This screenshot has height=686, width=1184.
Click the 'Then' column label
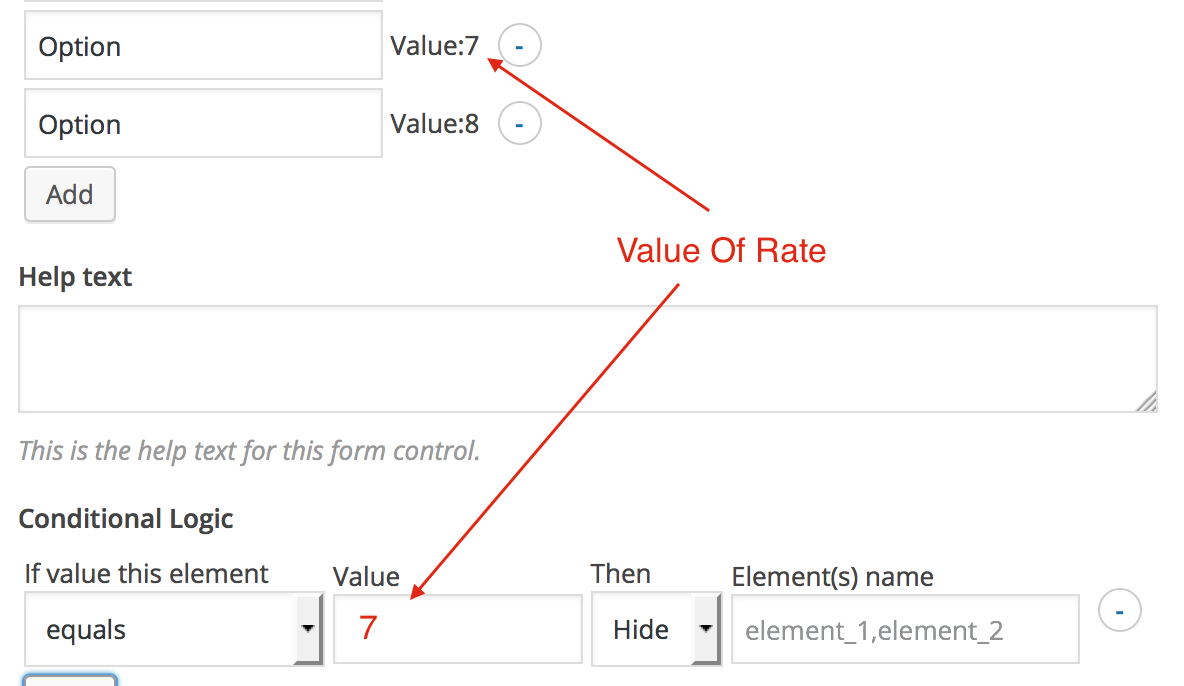(x=620, y=574)
